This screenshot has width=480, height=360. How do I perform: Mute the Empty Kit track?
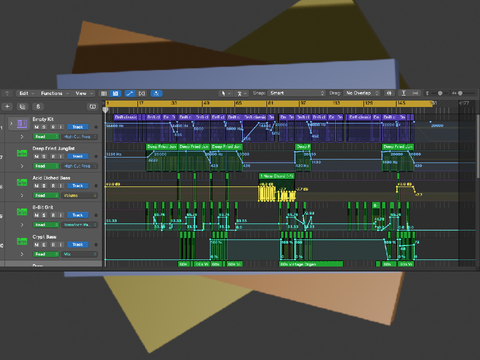[x=36, y=127]
